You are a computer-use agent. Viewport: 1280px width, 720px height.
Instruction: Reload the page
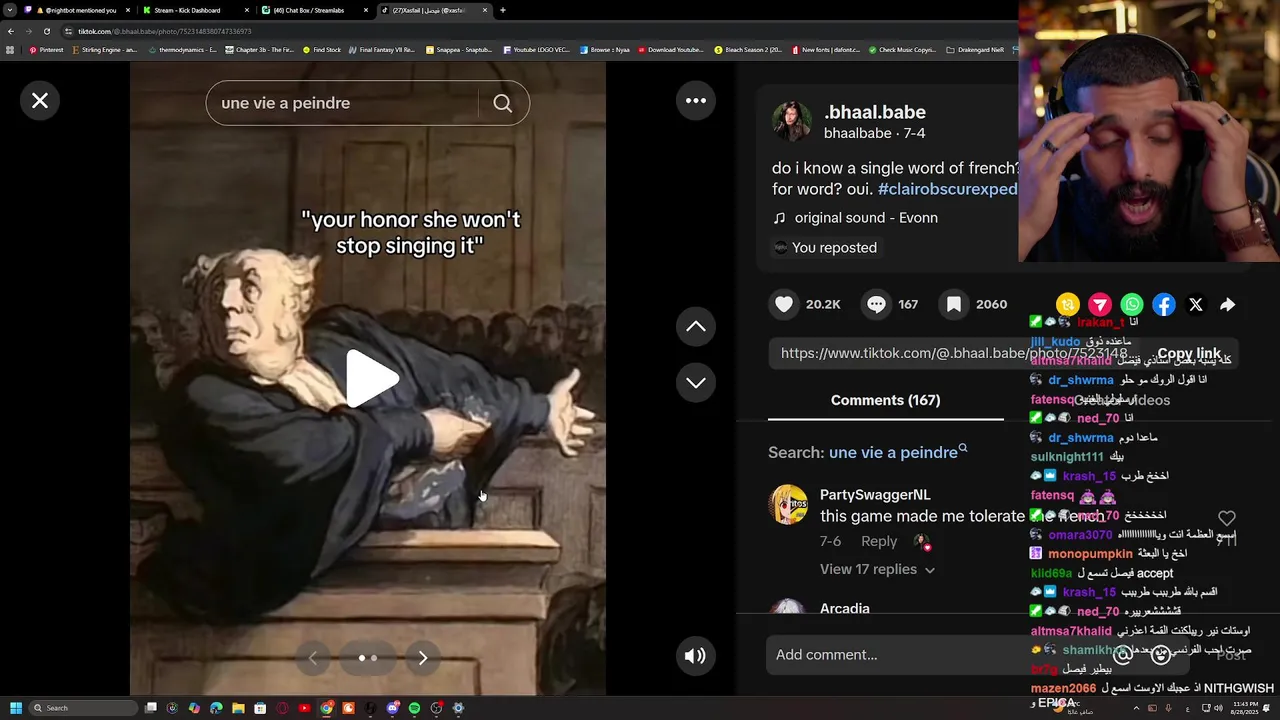coord(46,31)
